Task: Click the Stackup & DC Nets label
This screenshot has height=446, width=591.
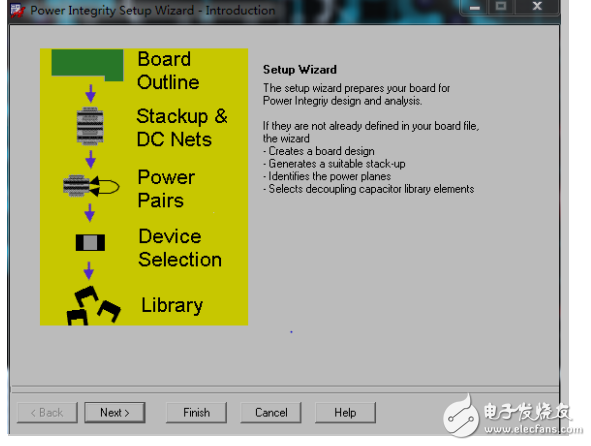Action: [x=182, y=128]
